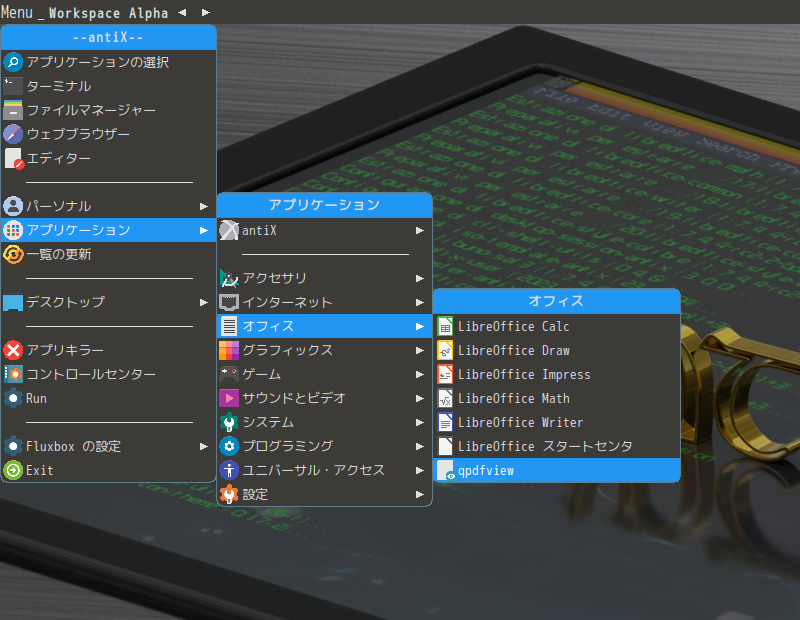Image resolution: width=800 pixels, height=620 pixels.
Task: Click the text コントロールセンター
Action: pyautogui.click(x=91, y=374)
